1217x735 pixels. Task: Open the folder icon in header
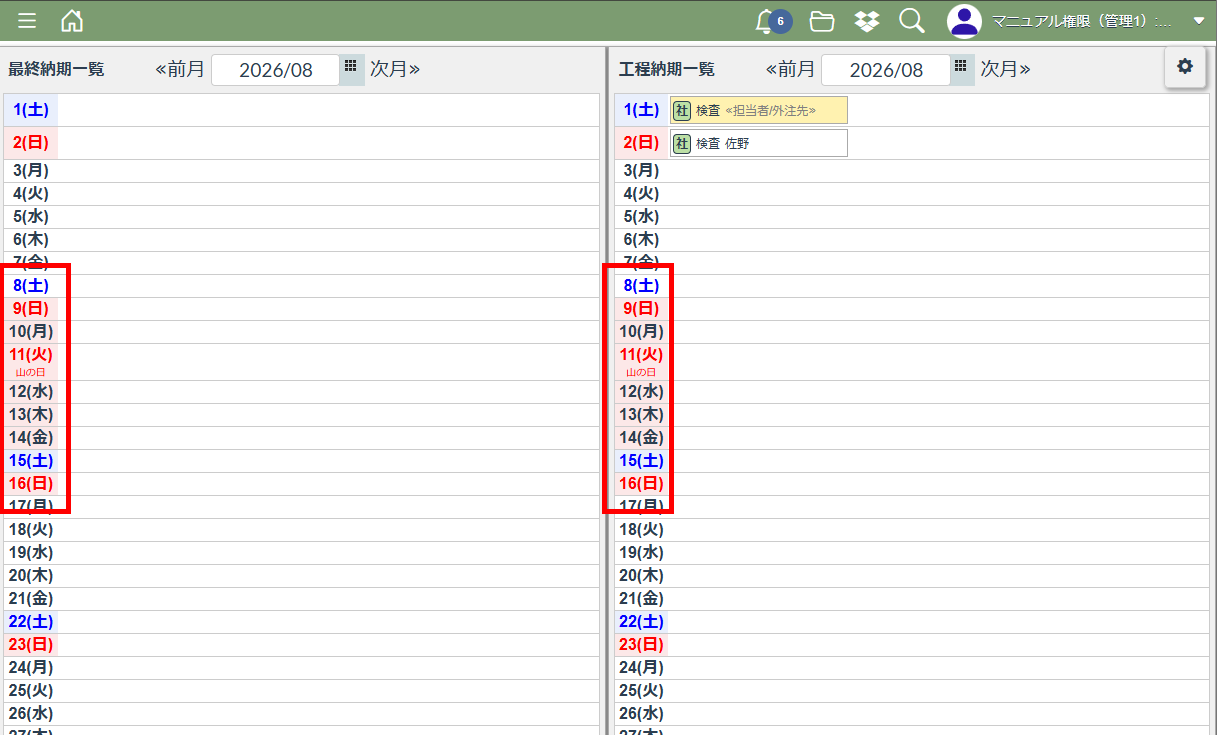(822, 21)
